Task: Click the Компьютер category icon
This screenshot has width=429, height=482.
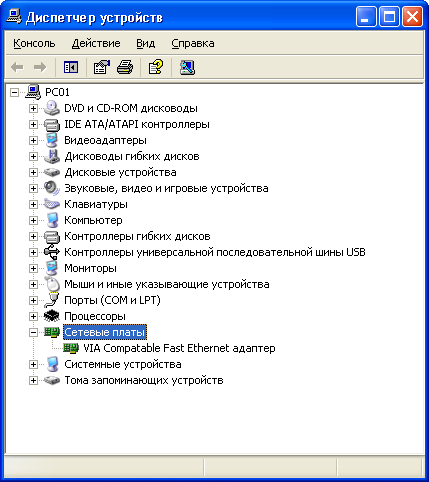Action: 52,220
